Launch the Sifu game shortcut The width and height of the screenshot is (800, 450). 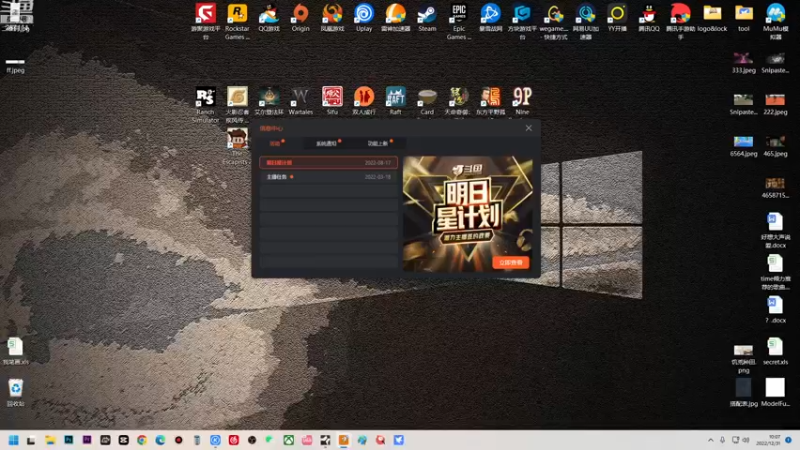tap(332, 101)
